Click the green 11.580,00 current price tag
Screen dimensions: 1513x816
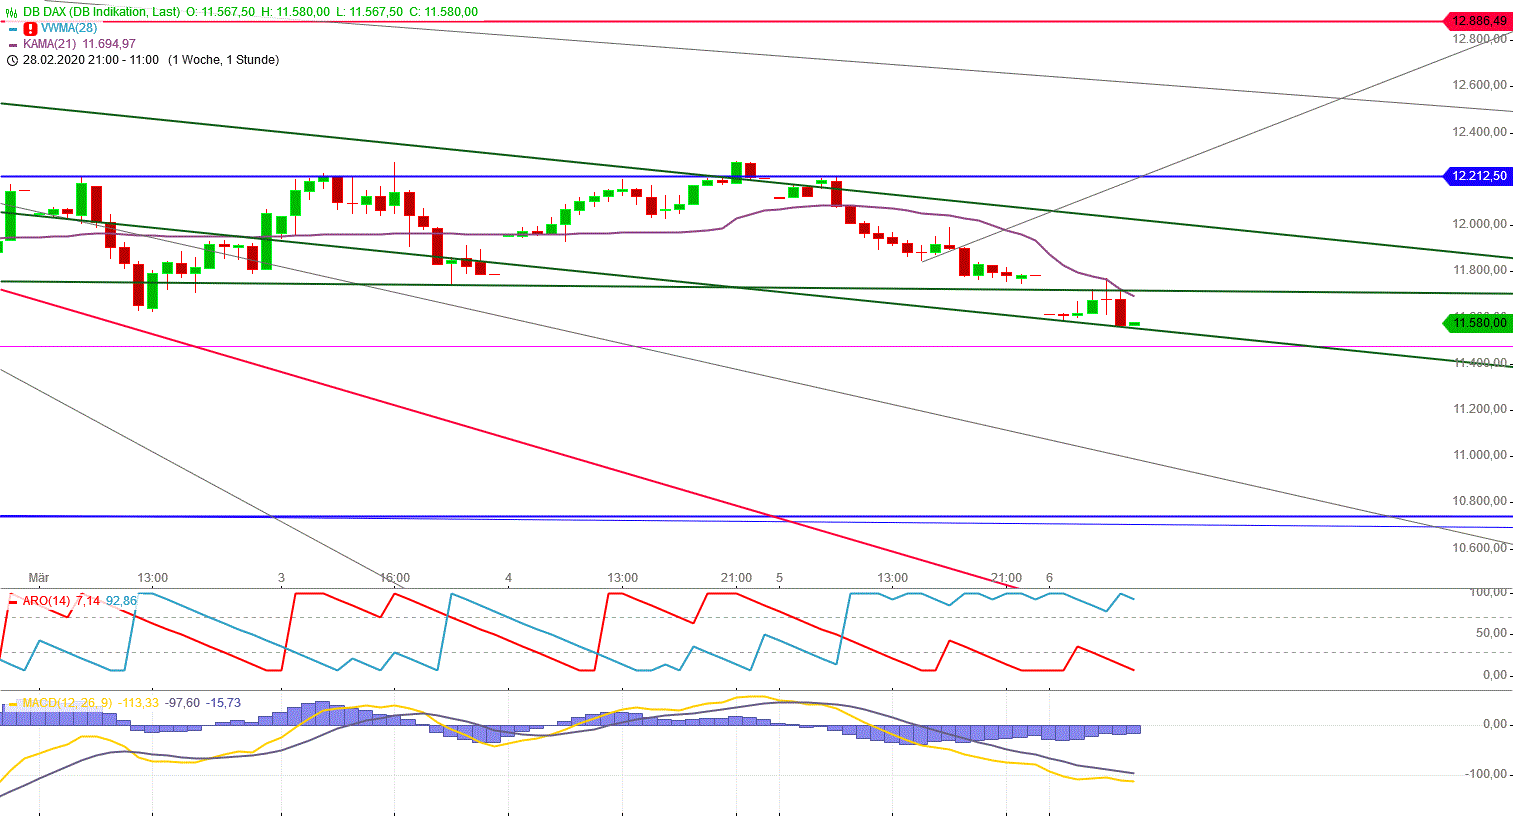coord(1479,322)
